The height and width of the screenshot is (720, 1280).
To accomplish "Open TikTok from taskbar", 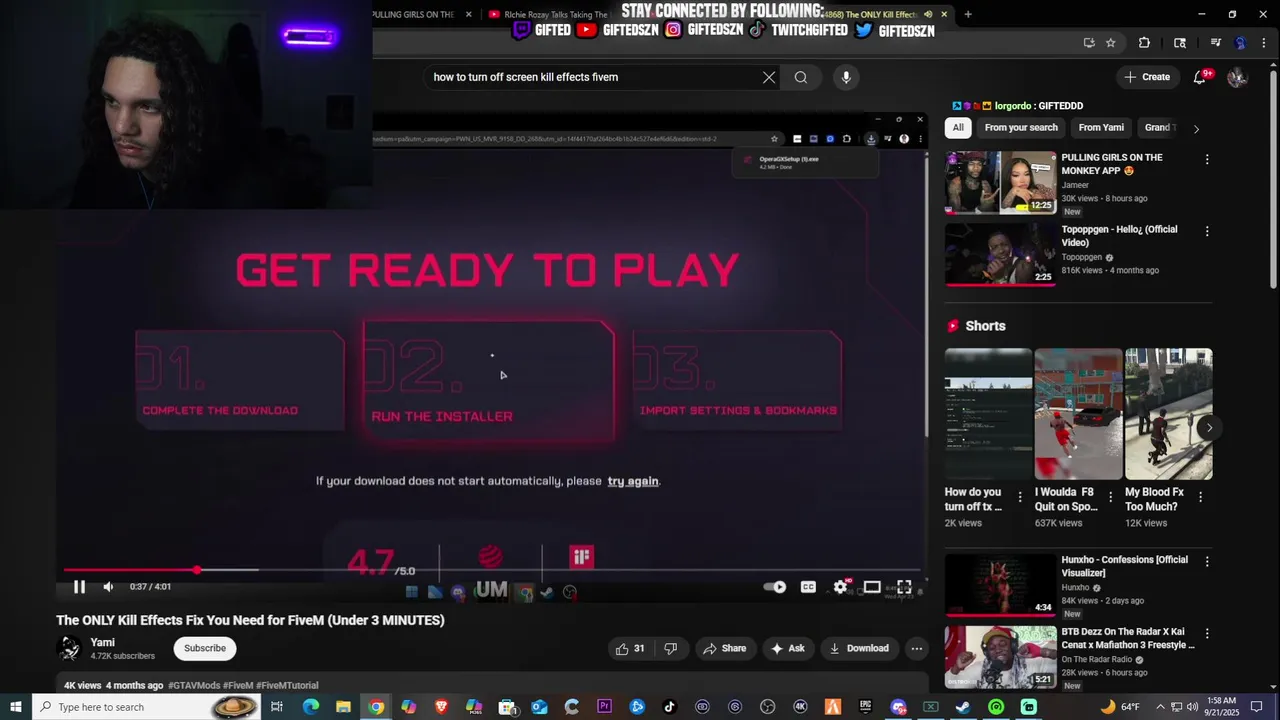I will click(x=669, y=707).
